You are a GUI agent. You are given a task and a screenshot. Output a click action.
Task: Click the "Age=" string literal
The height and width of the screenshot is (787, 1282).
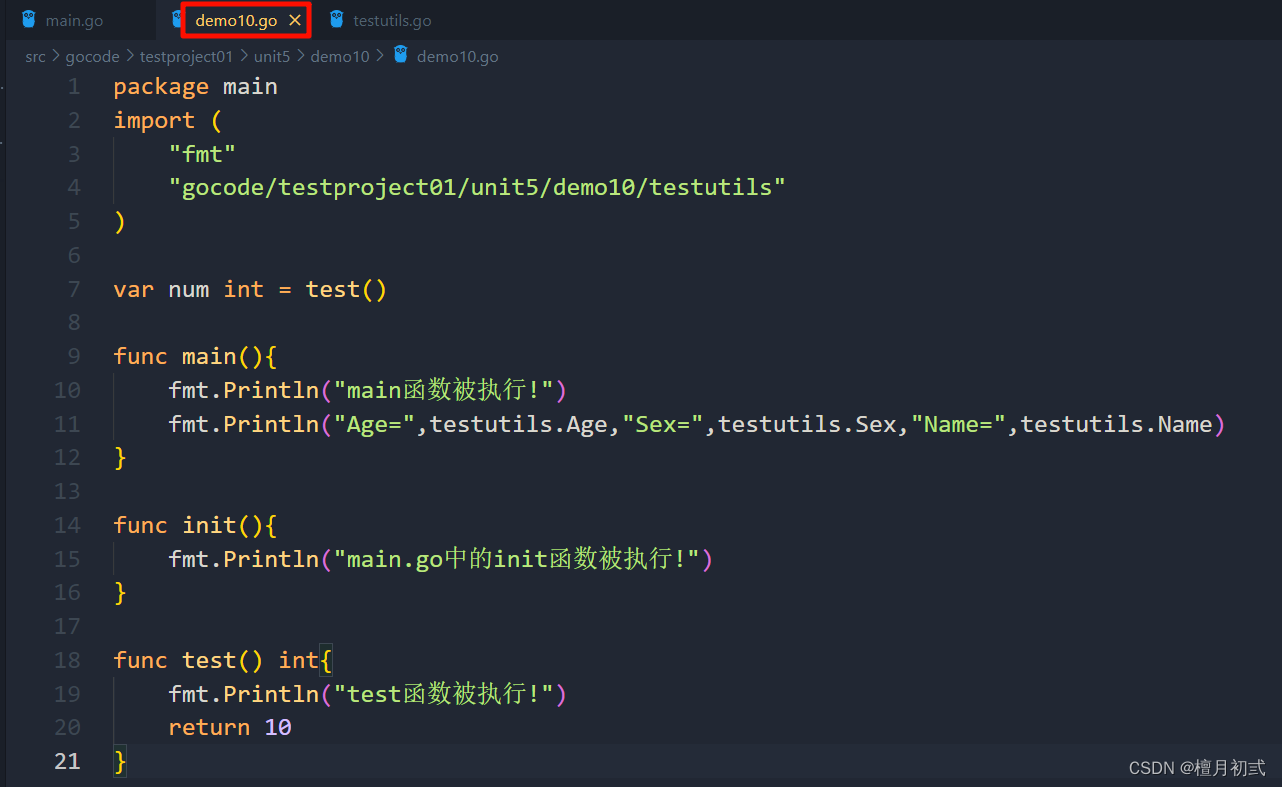click(x=374, y=424)
